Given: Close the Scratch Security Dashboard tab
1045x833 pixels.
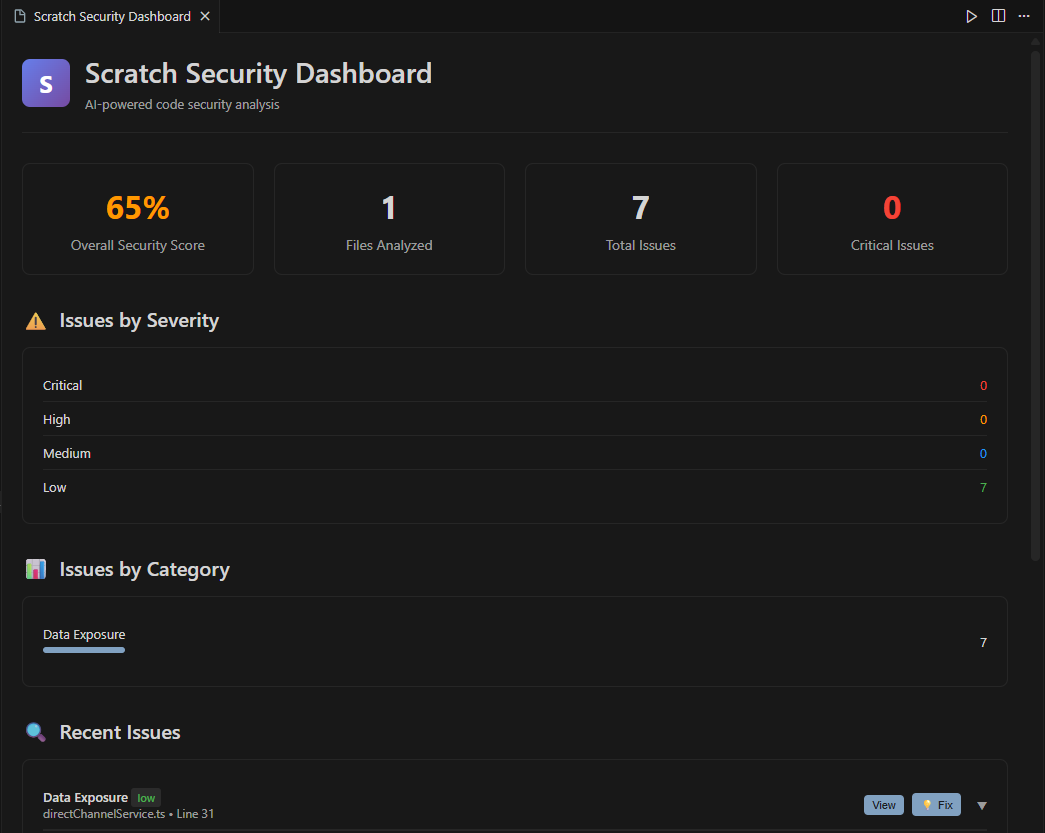Looking at the screenshot, I should click(x=205, y=16).
